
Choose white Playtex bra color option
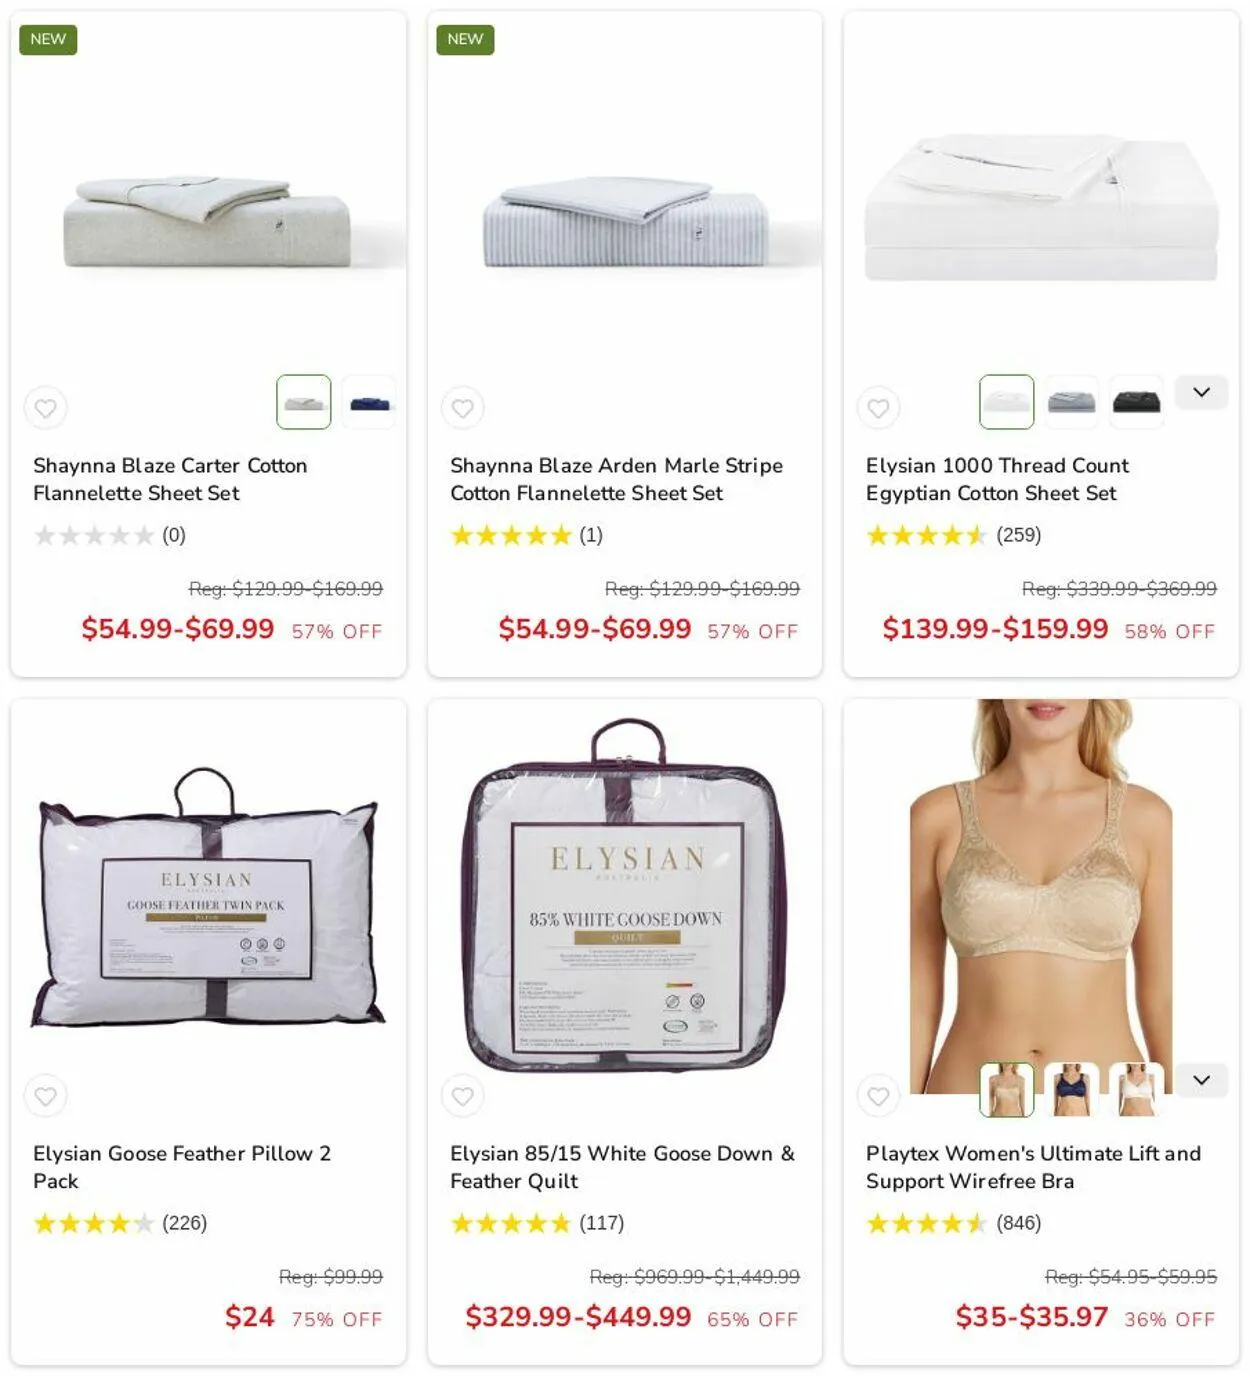1136,1090
